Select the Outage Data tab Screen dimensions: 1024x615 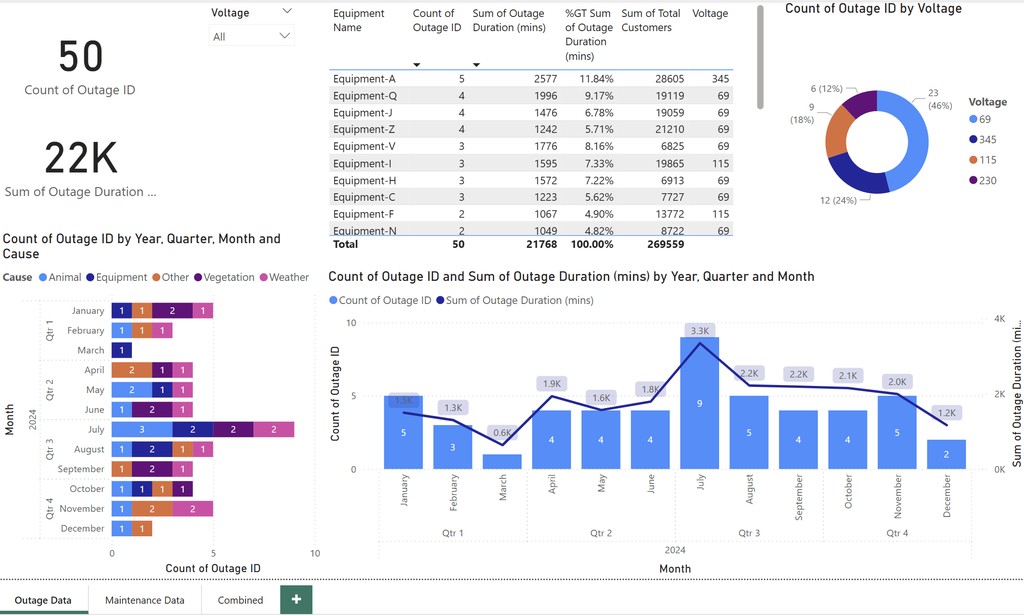click(x=43, y=600)
